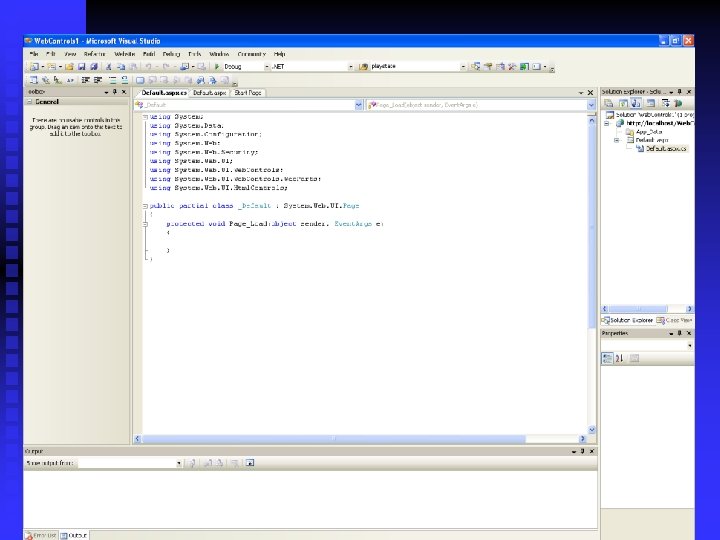Toggle auto-hide pin on Toolbox panel
This screenshot has width=720, height=540.
[115, 91]
